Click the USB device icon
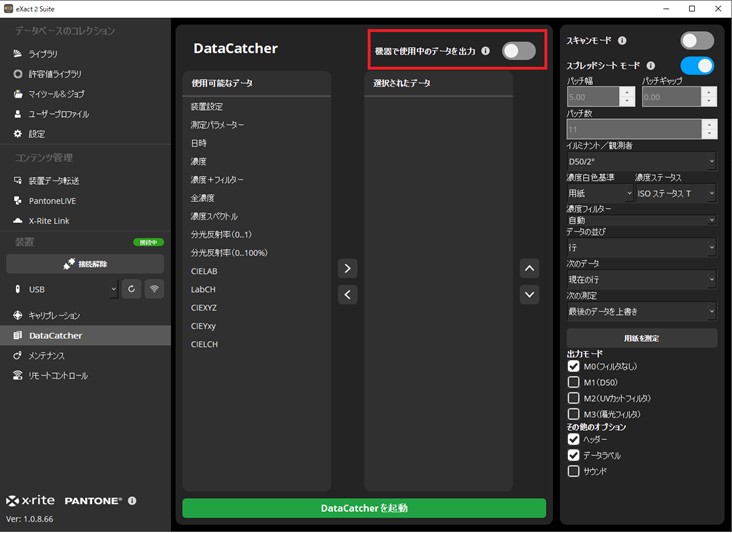 (x=18, y=289)
